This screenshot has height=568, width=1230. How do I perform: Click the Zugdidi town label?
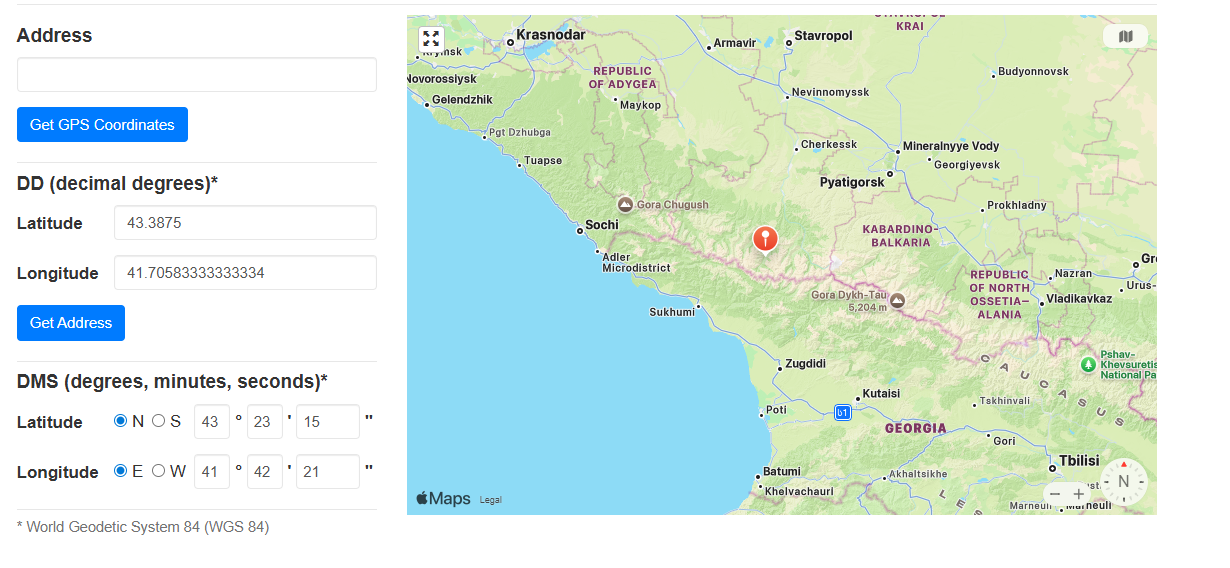pos(806,364)
